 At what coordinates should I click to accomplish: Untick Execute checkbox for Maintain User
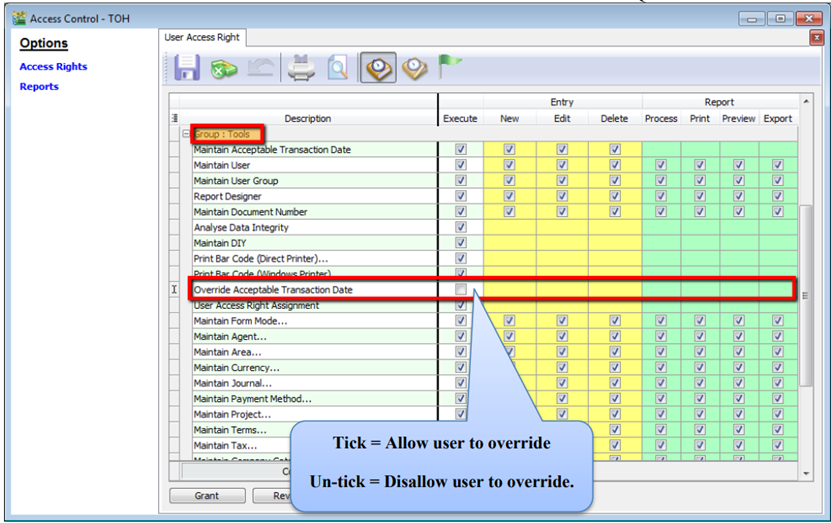460,165
